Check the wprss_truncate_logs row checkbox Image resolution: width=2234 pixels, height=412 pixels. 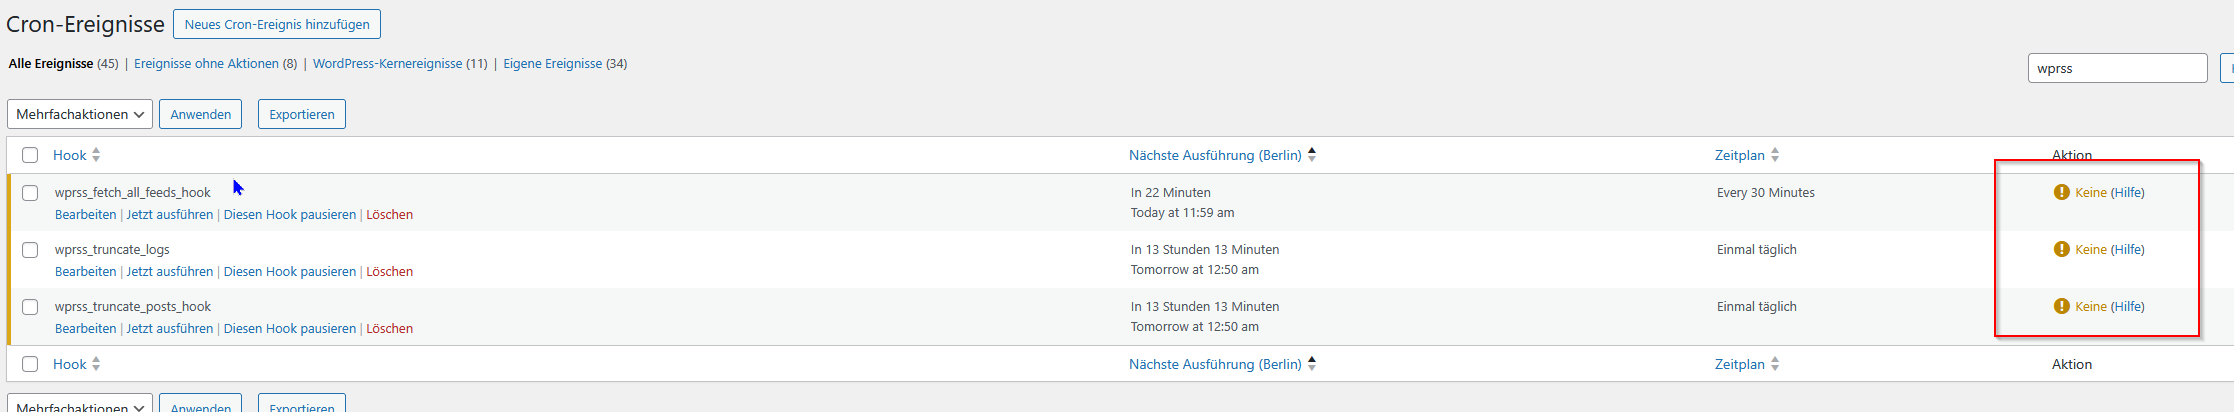[30, 250]
